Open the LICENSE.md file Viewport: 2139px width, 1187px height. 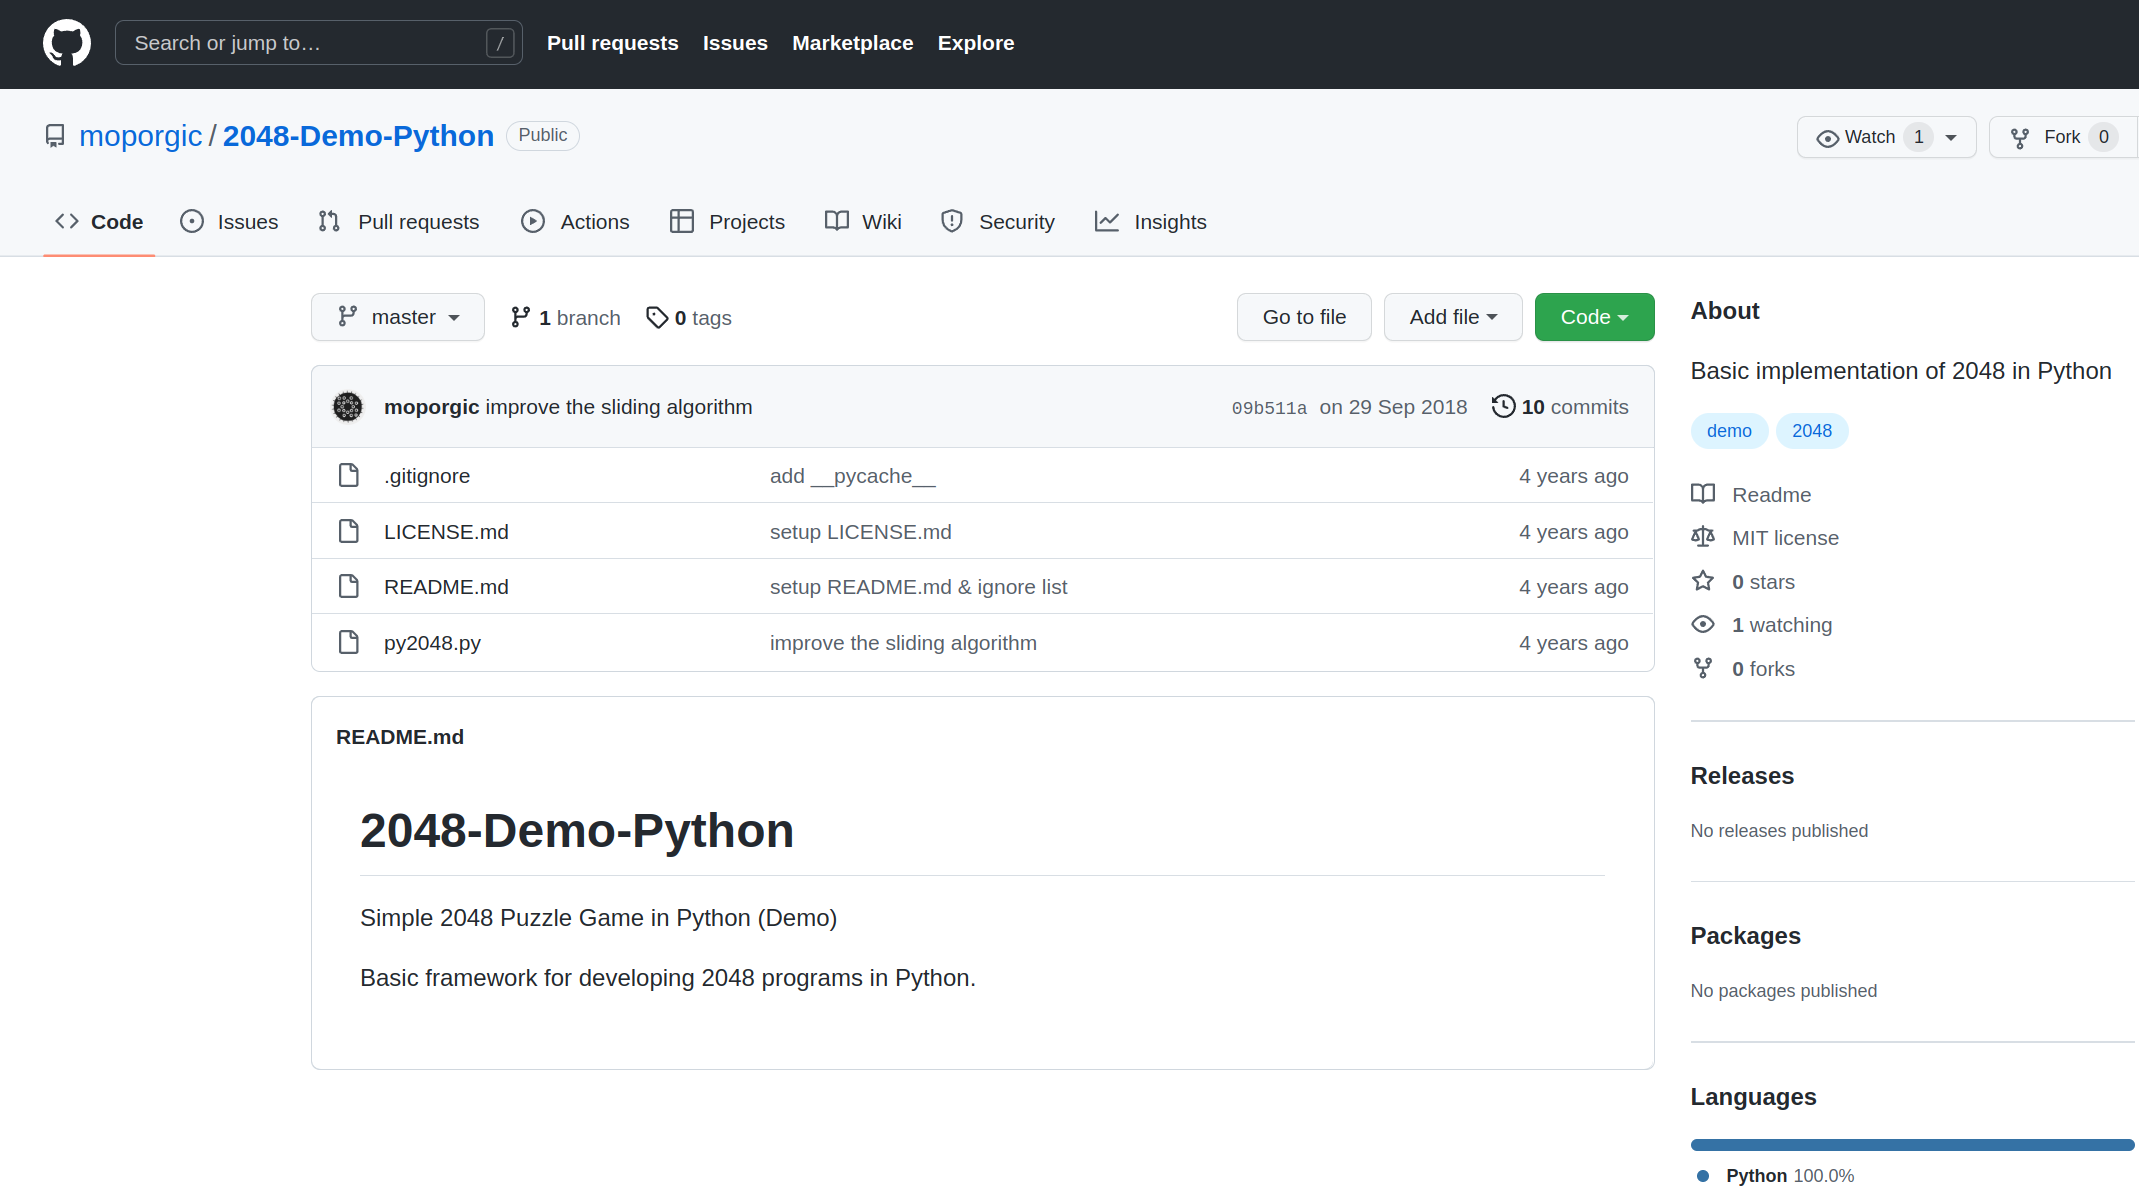pyautogui.click(x=446, y=532)
